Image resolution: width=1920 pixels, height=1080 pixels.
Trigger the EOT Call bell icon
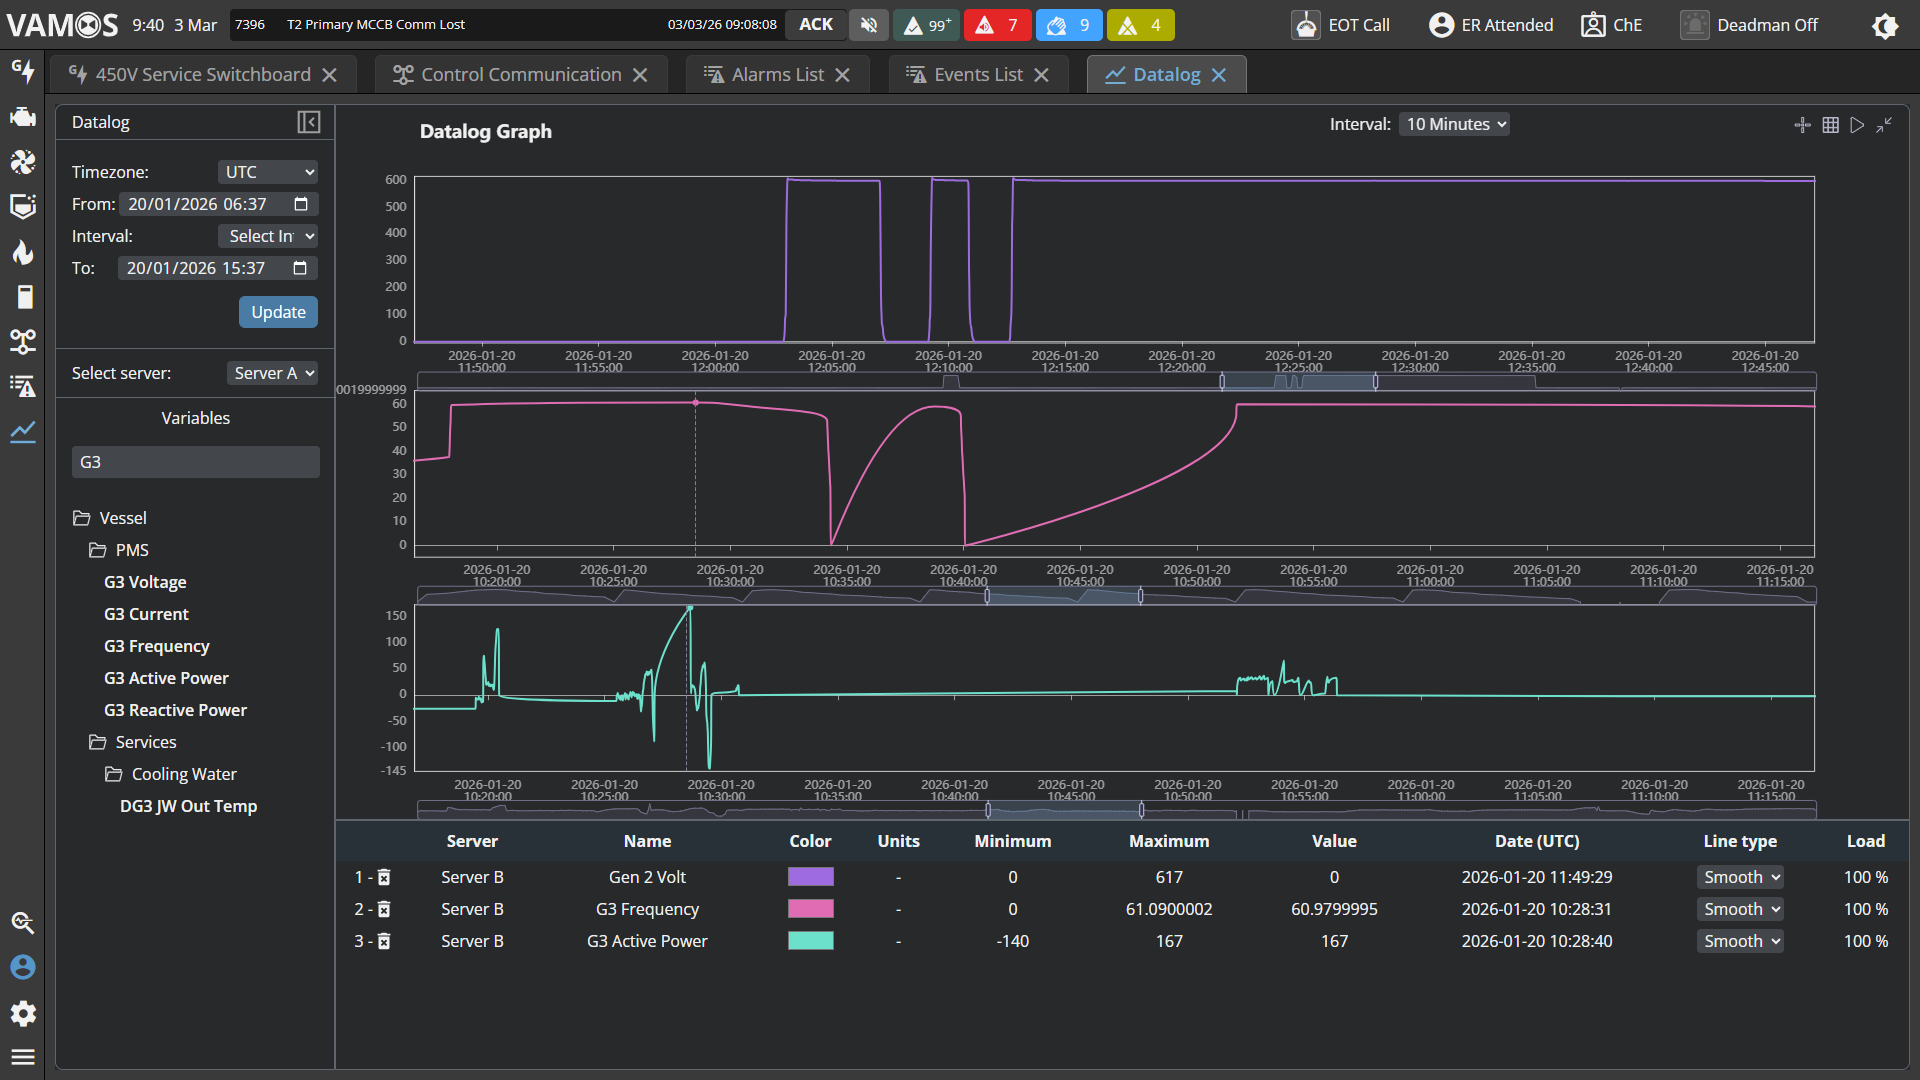[x=1306, y=25]
